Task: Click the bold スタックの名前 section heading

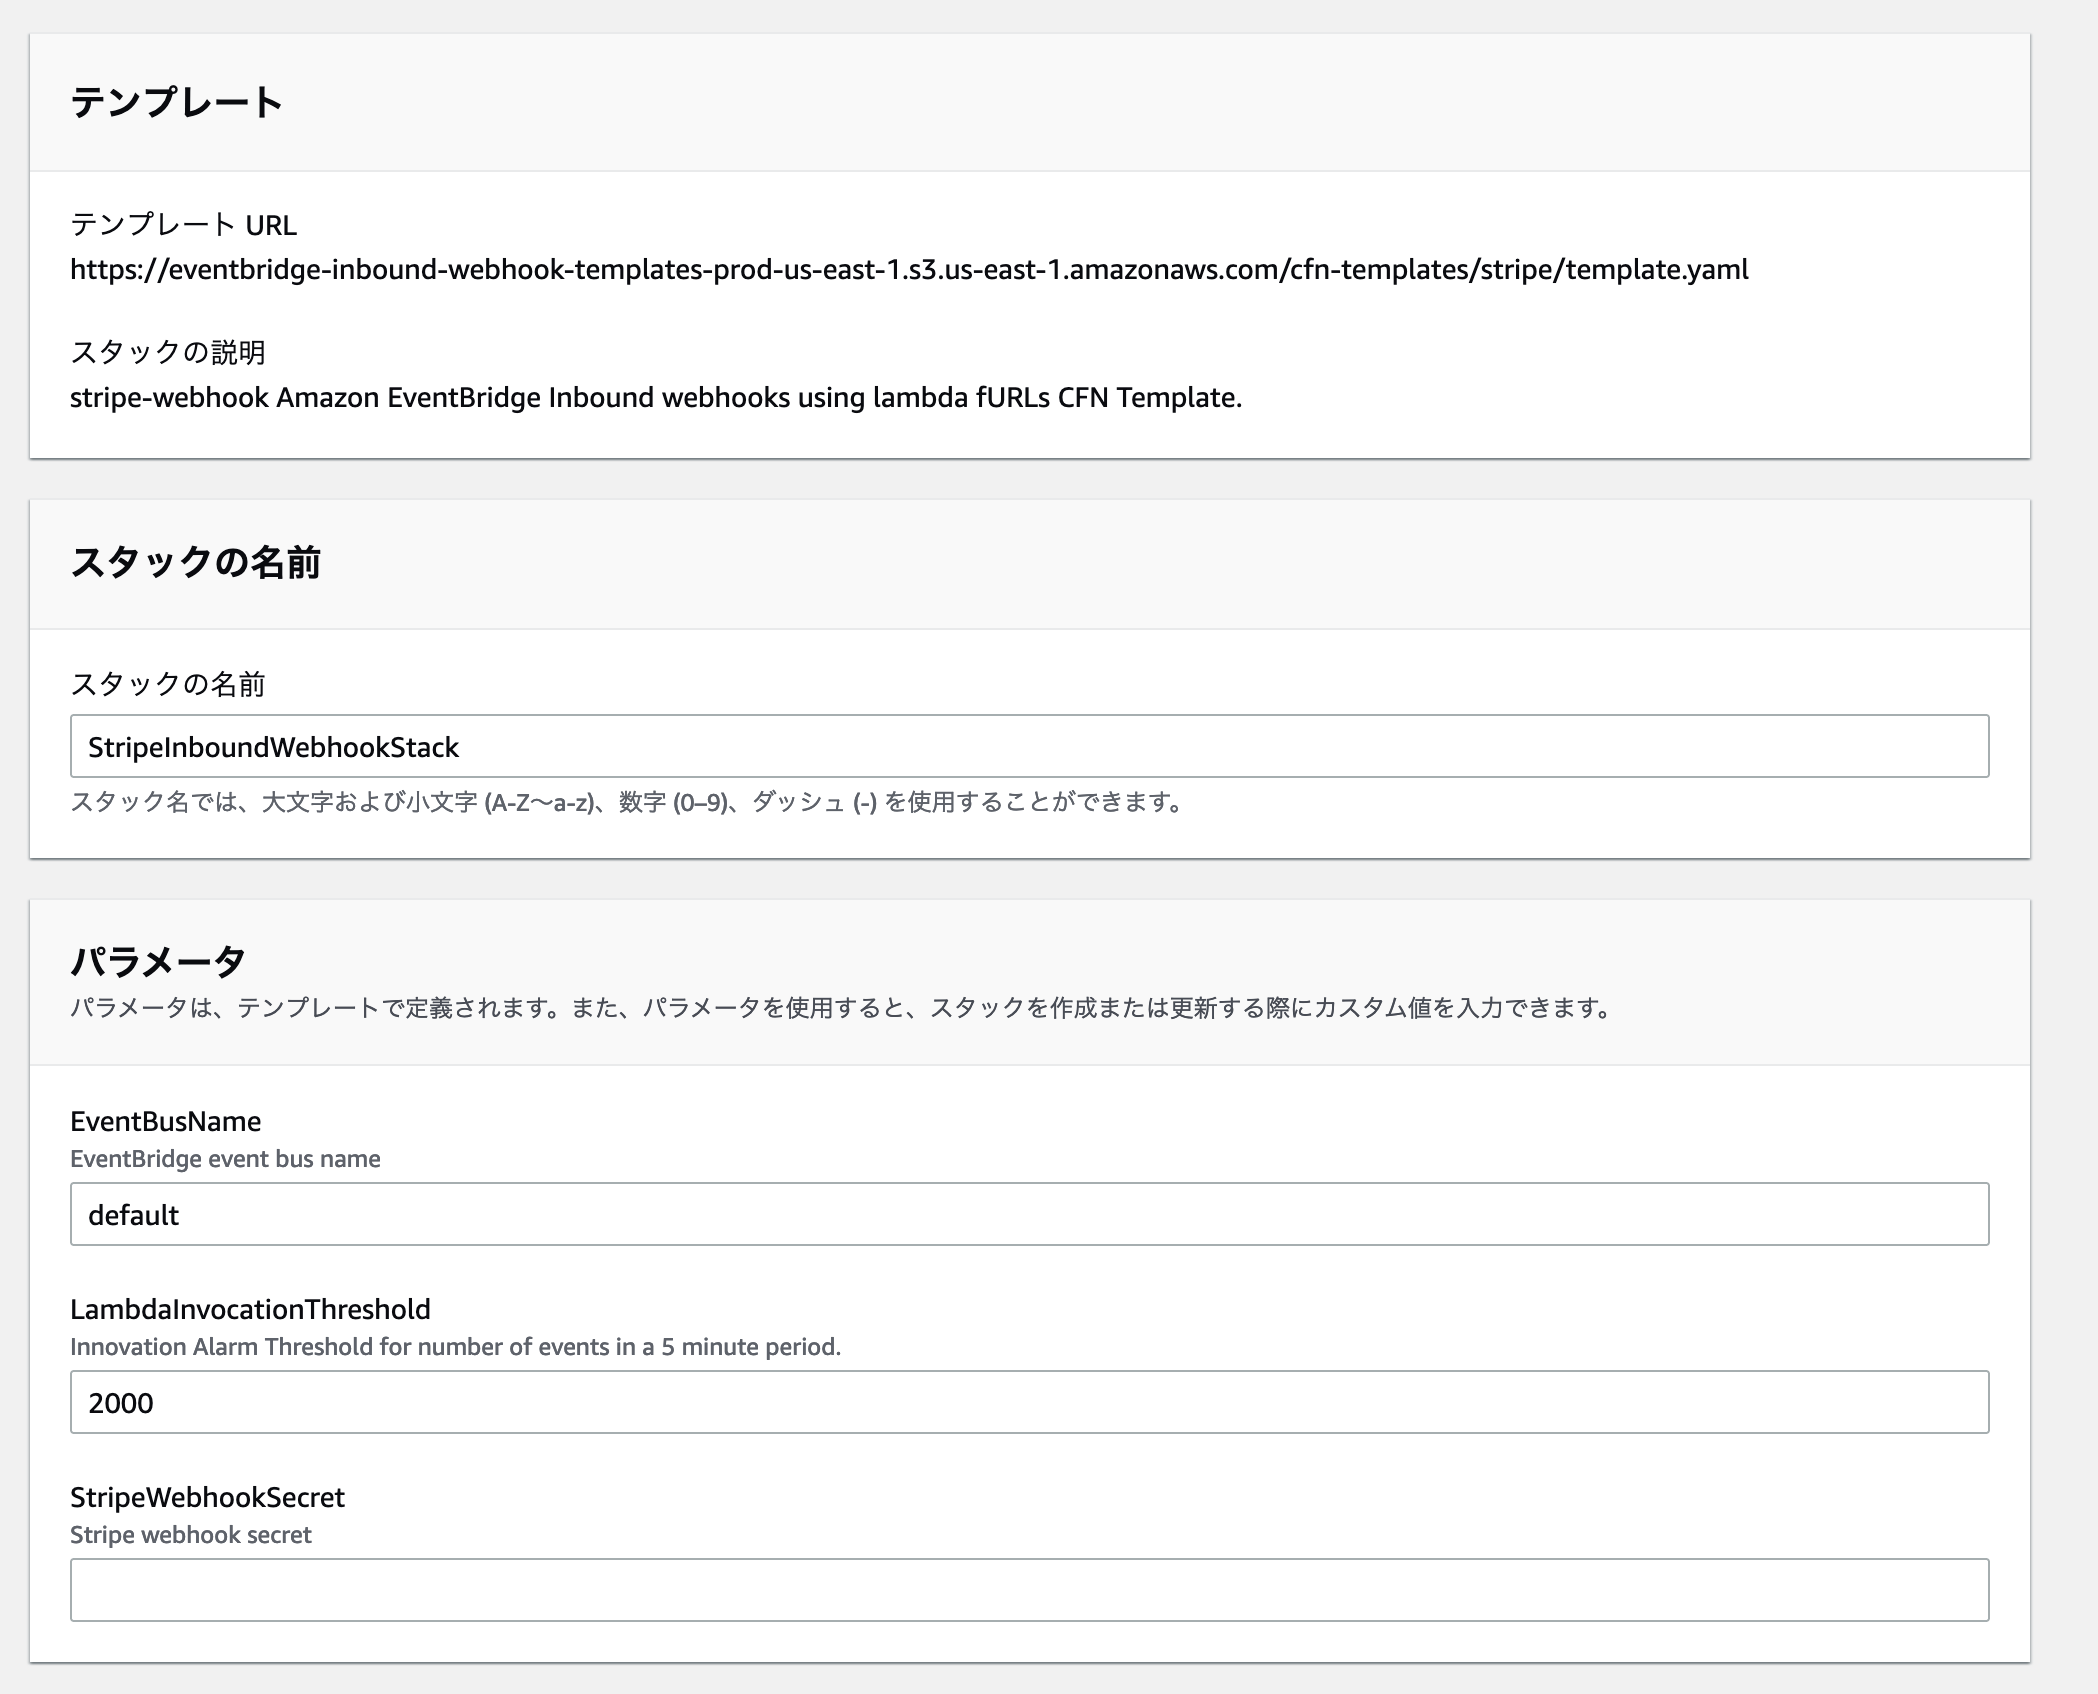Action: point(195,563)
